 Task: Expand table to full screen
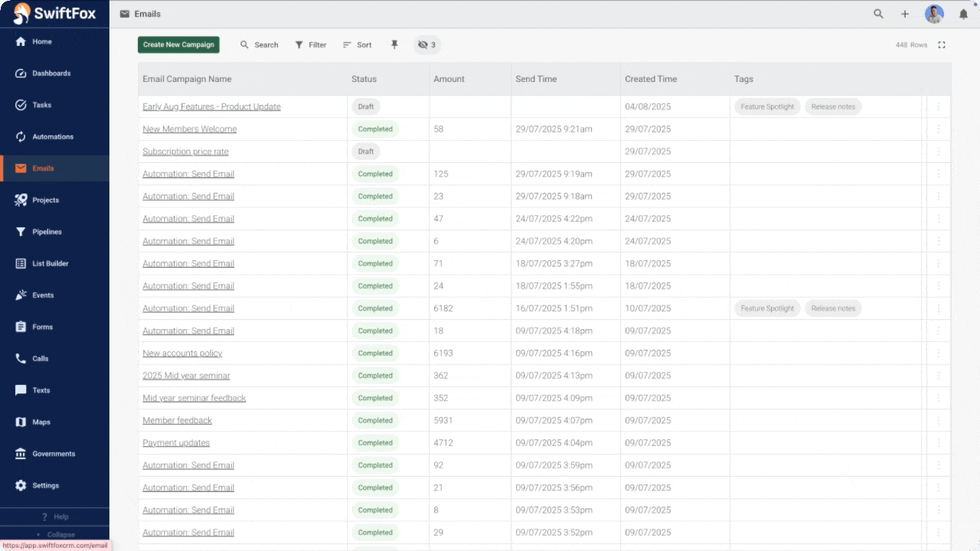tap(941, 45)
